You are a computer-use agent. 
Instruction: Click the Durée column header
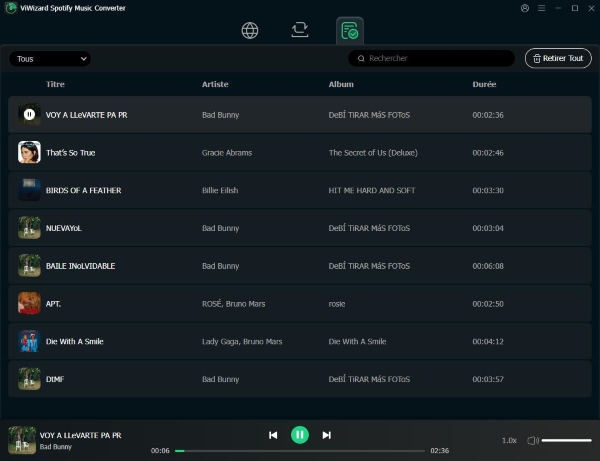point(484,84)
